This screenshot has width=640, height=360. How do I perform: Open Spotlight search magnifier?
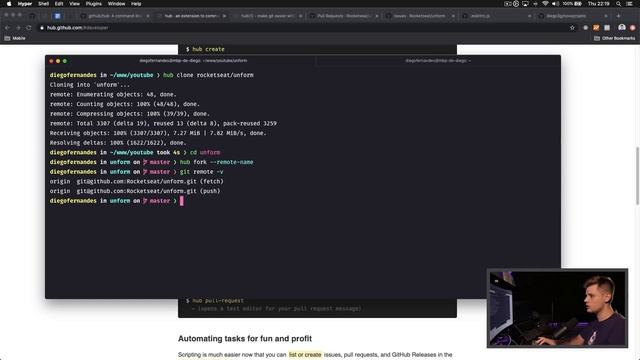point(618,4)
